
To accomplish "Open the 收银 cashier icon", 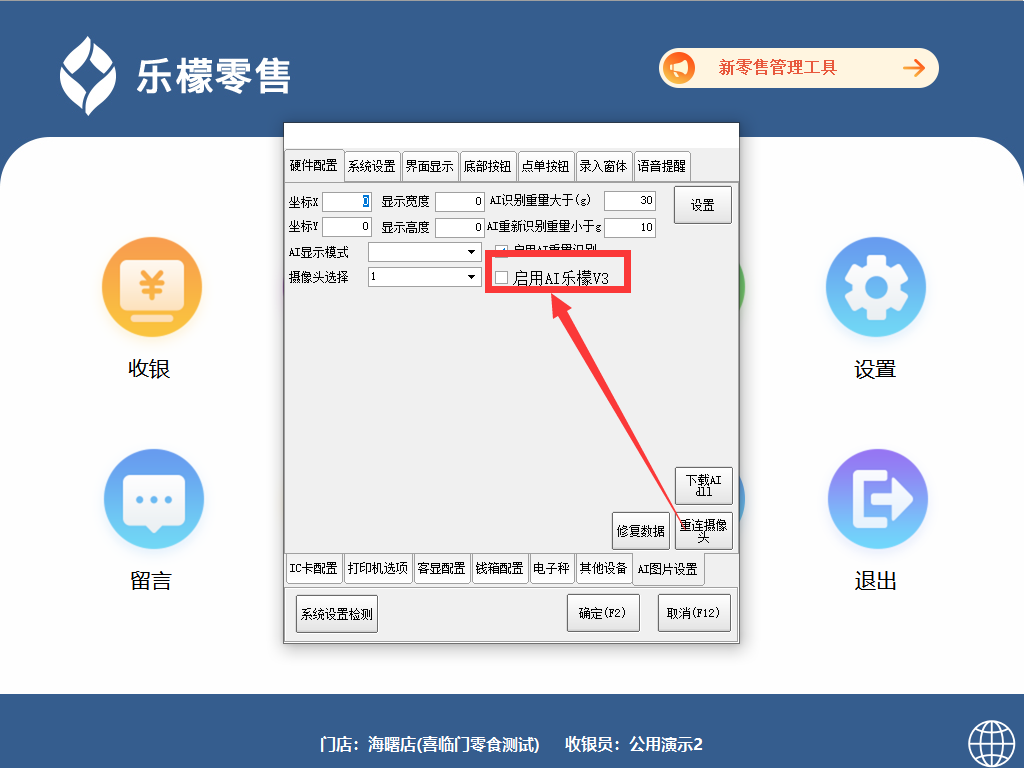I will coord(152,287).
